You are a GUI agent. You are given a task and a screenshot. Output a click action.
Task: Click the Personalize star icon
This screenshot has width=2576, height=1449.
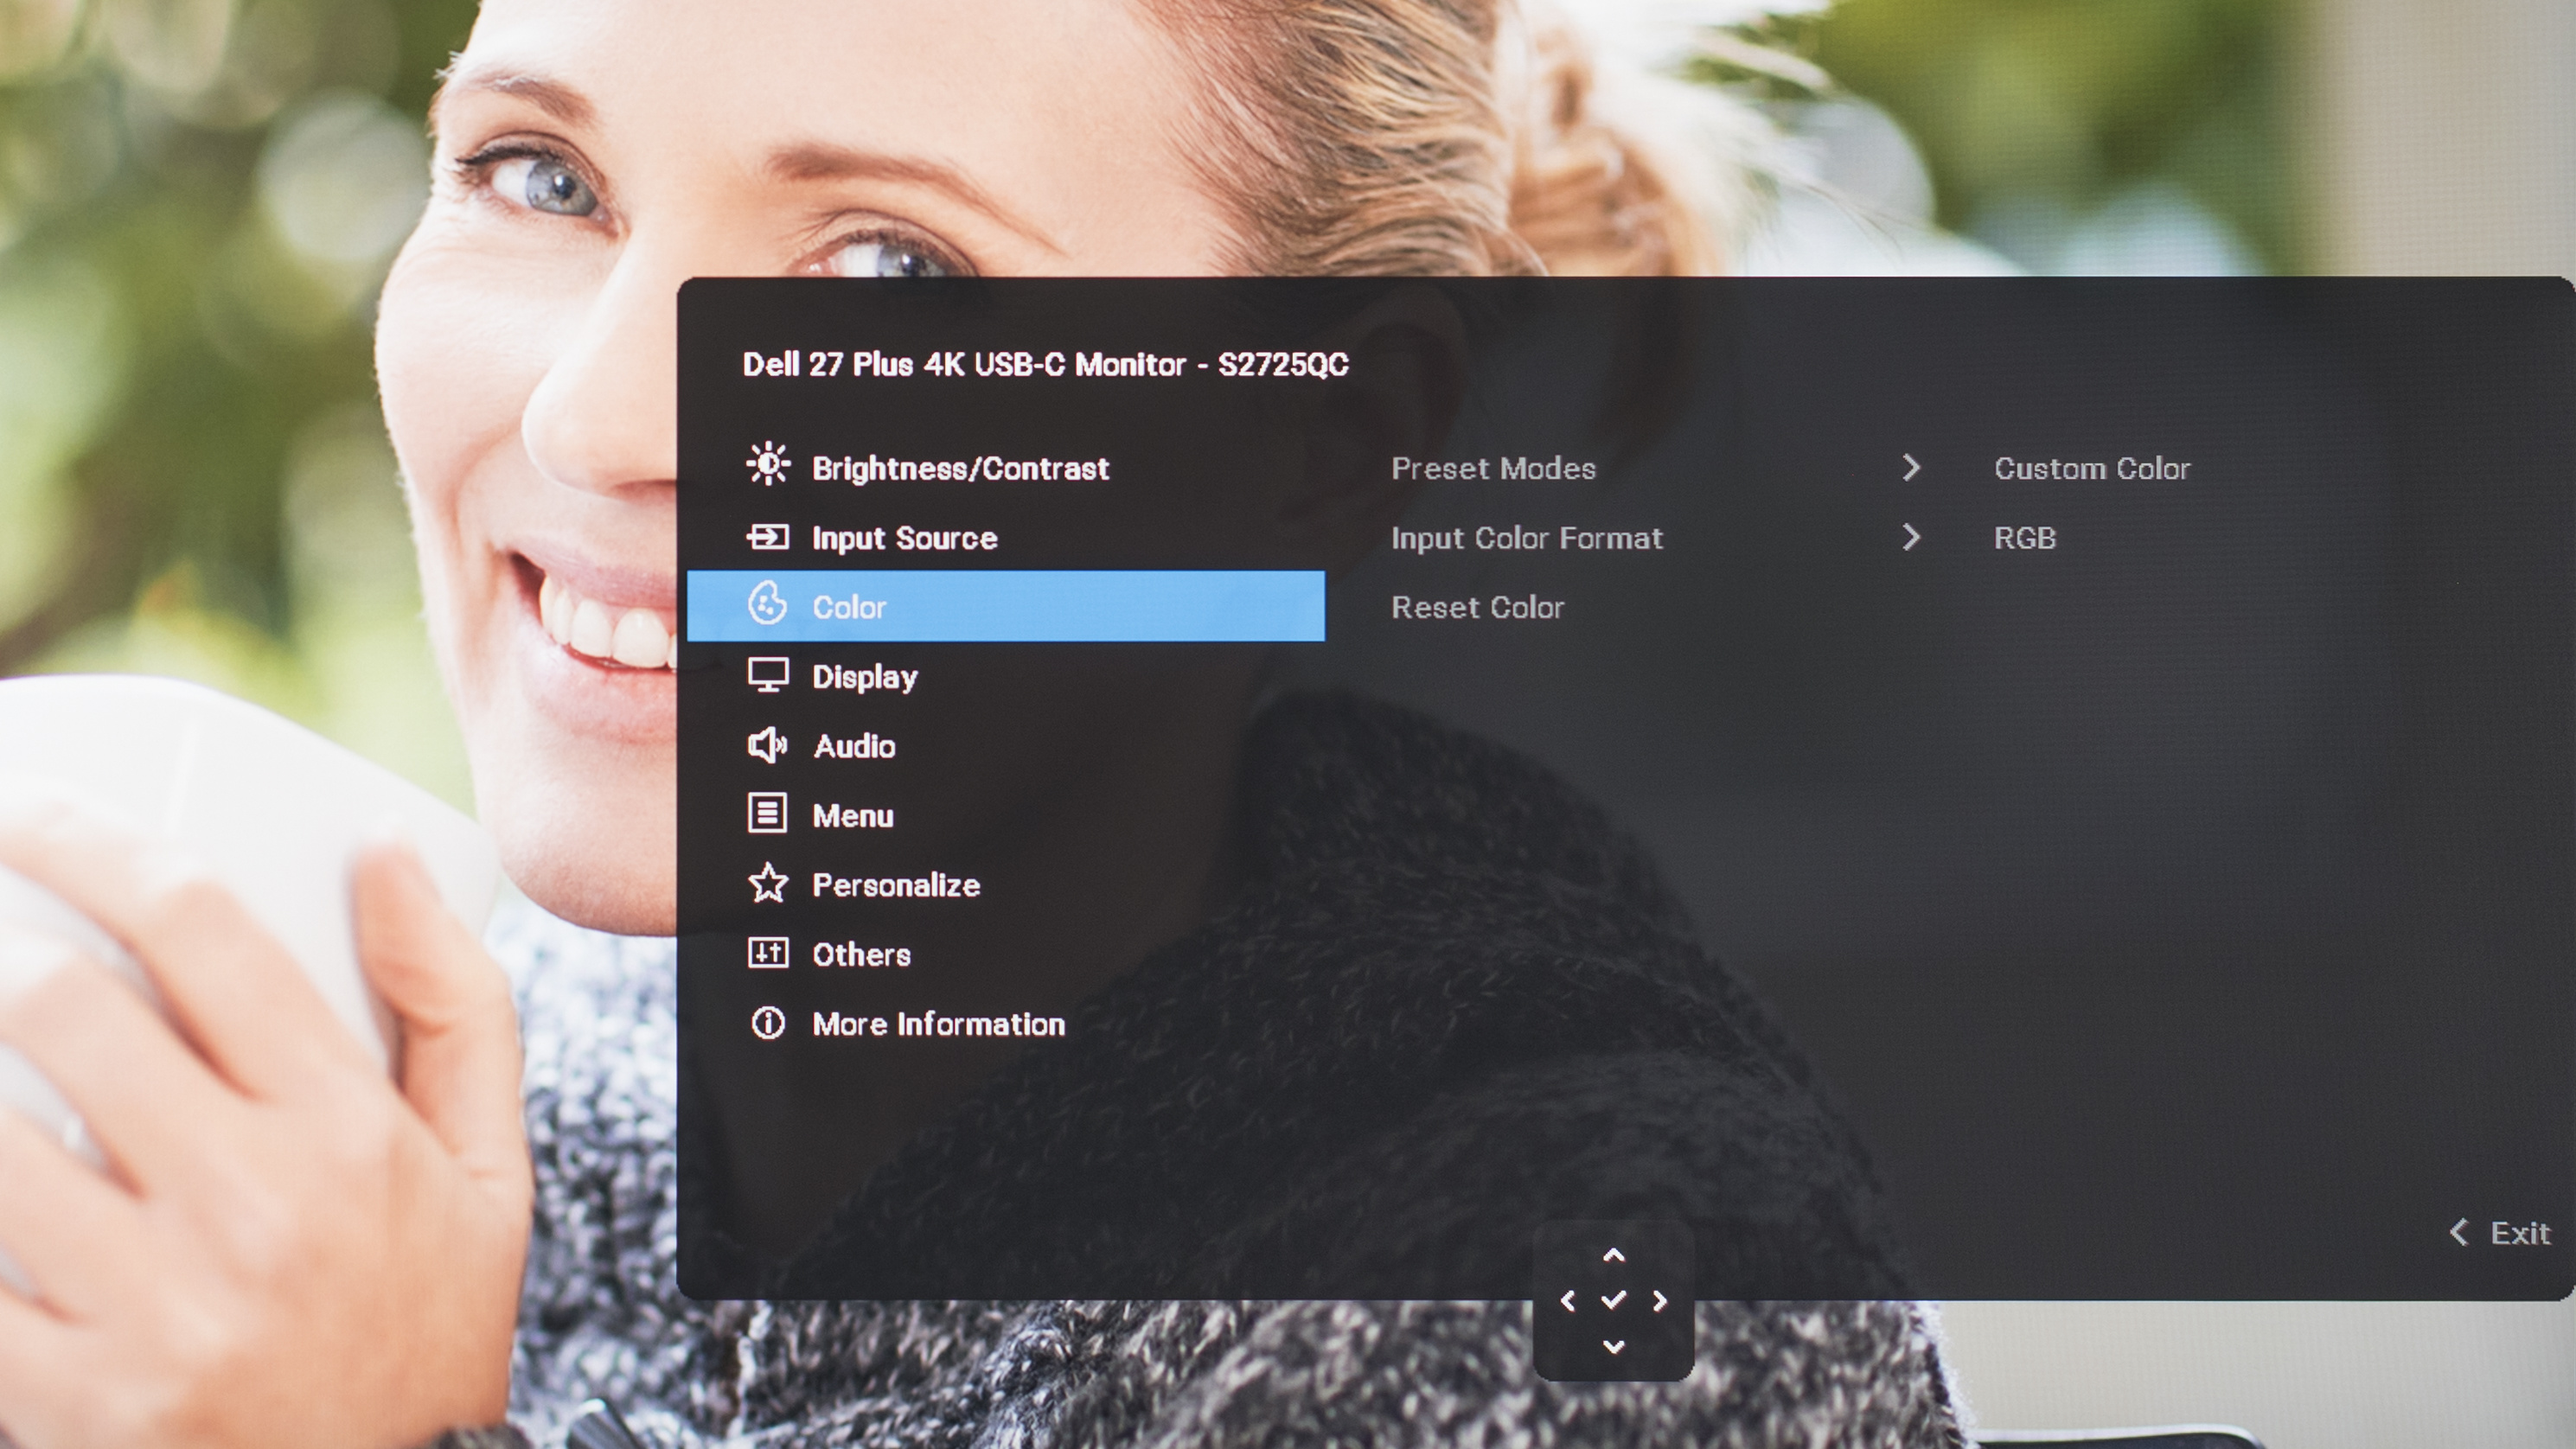click(x=768, y=884)
